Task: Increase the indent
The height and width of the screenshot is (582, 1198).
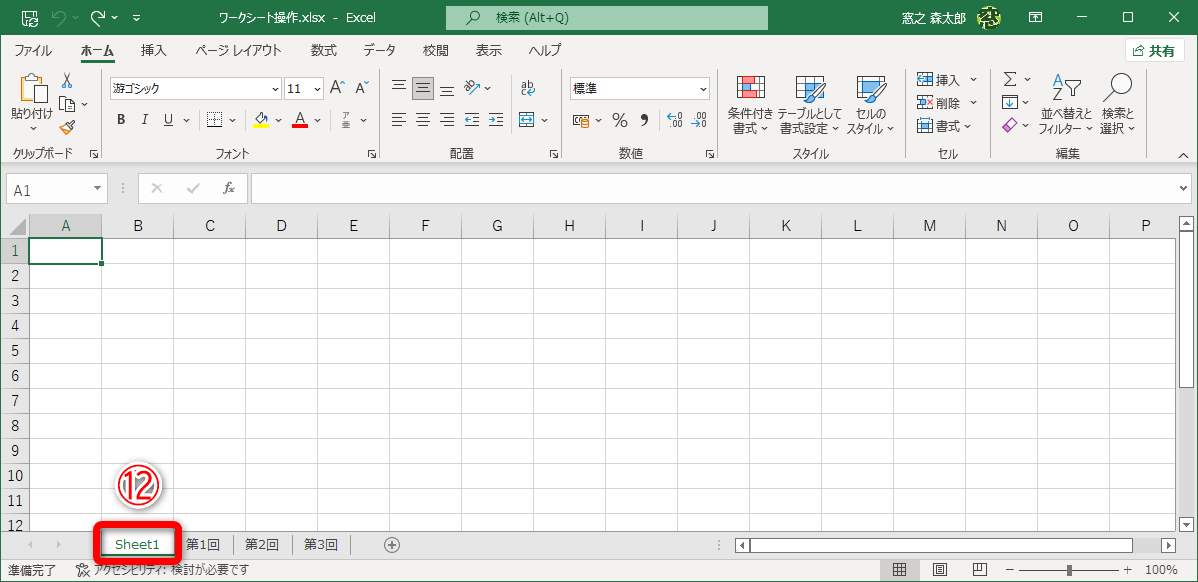Action: click(496, 120)
